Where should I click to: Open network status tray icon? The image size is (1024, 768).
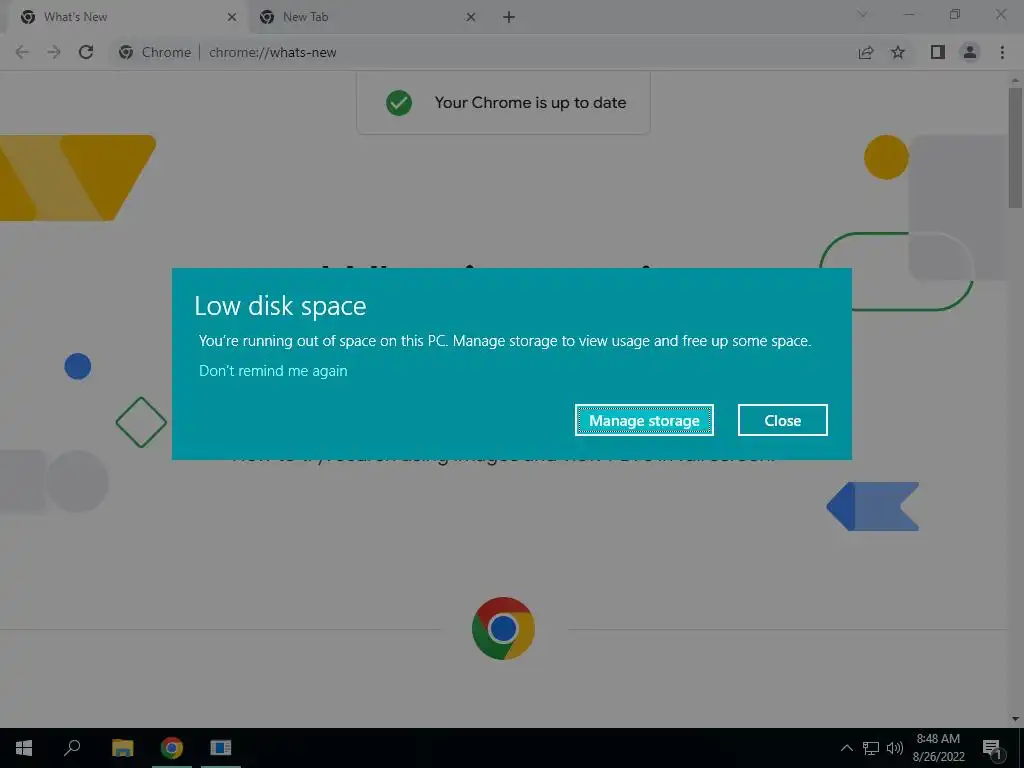pyautogui.click(x=871, y=748)
